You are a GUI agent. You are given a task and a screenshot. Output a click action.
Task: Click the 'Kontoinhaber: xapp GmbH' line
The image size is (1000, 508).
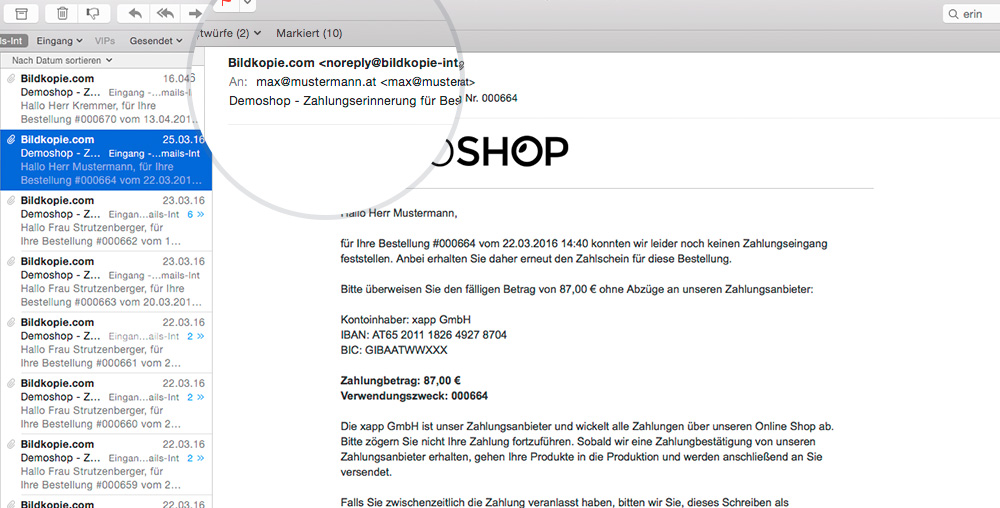click(x=406, y=319)
